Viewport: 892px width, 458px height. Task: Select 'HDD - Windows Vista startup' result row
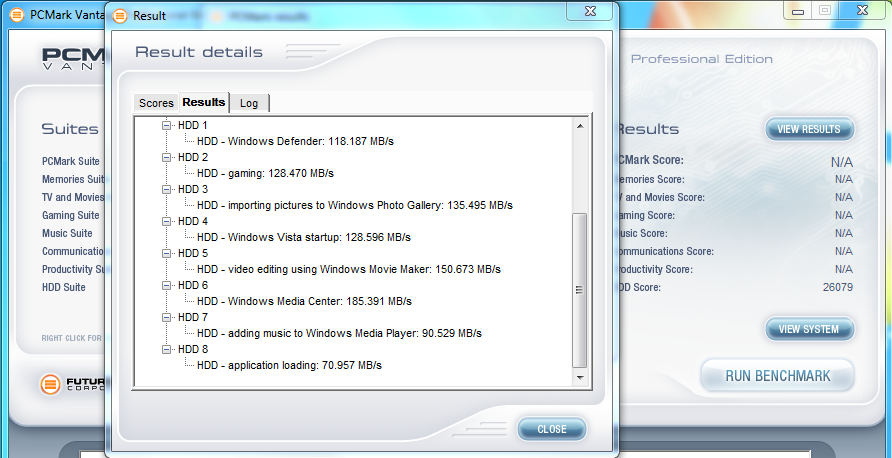[304, 237]
